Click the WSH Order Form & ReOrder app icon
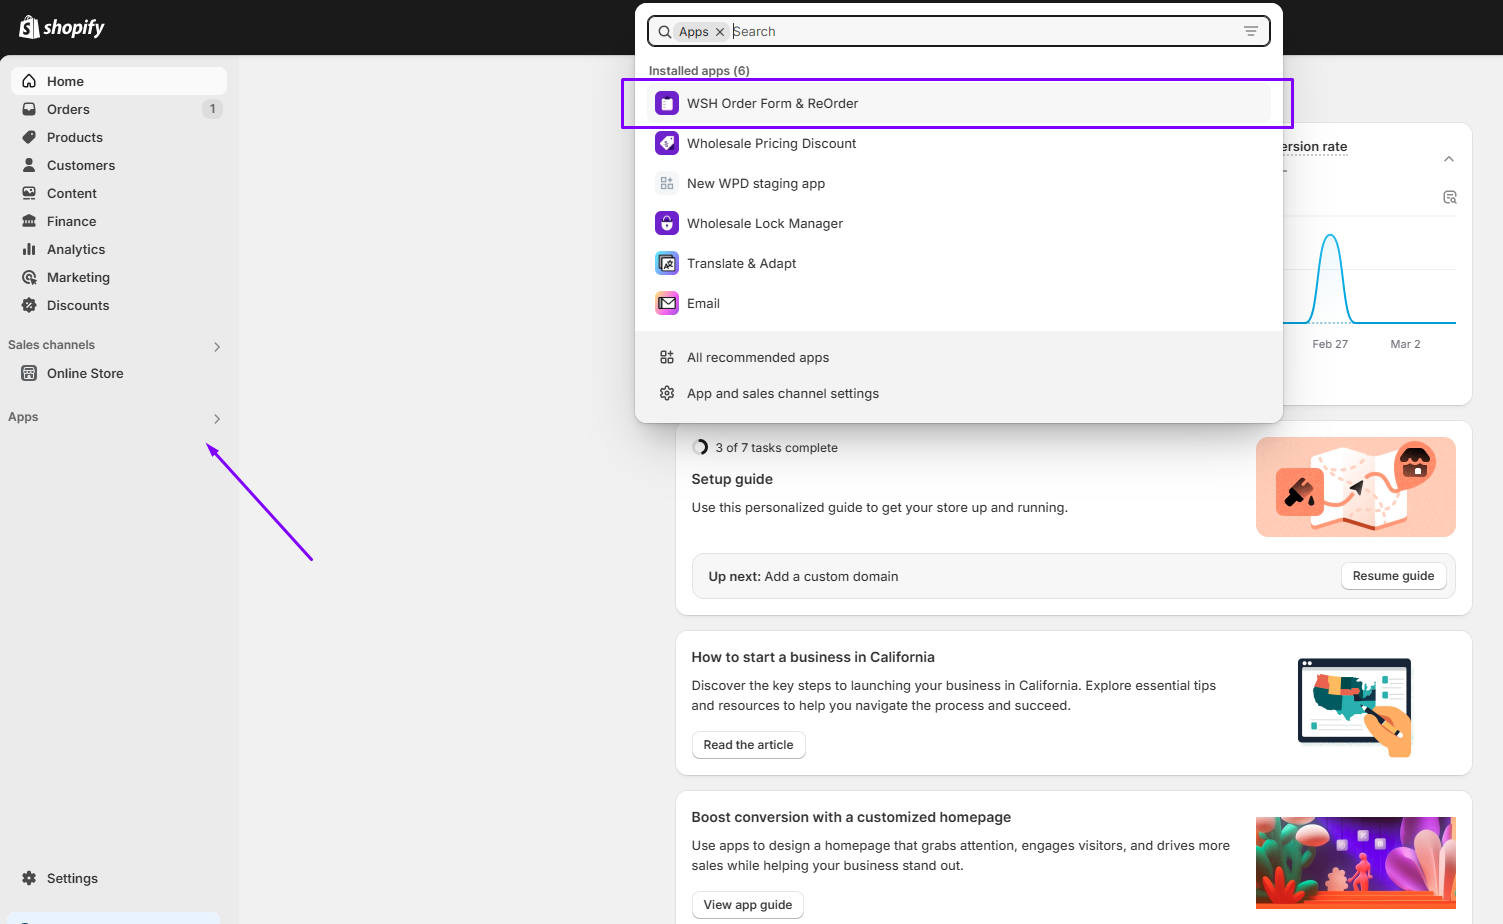The height and width of the screenshot is (924, 1503). coord(667,103)
